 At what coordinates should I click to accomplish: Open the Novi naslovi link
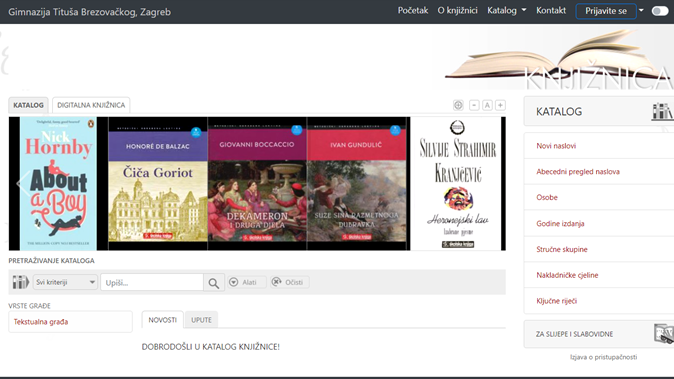(x=556, y=146)
